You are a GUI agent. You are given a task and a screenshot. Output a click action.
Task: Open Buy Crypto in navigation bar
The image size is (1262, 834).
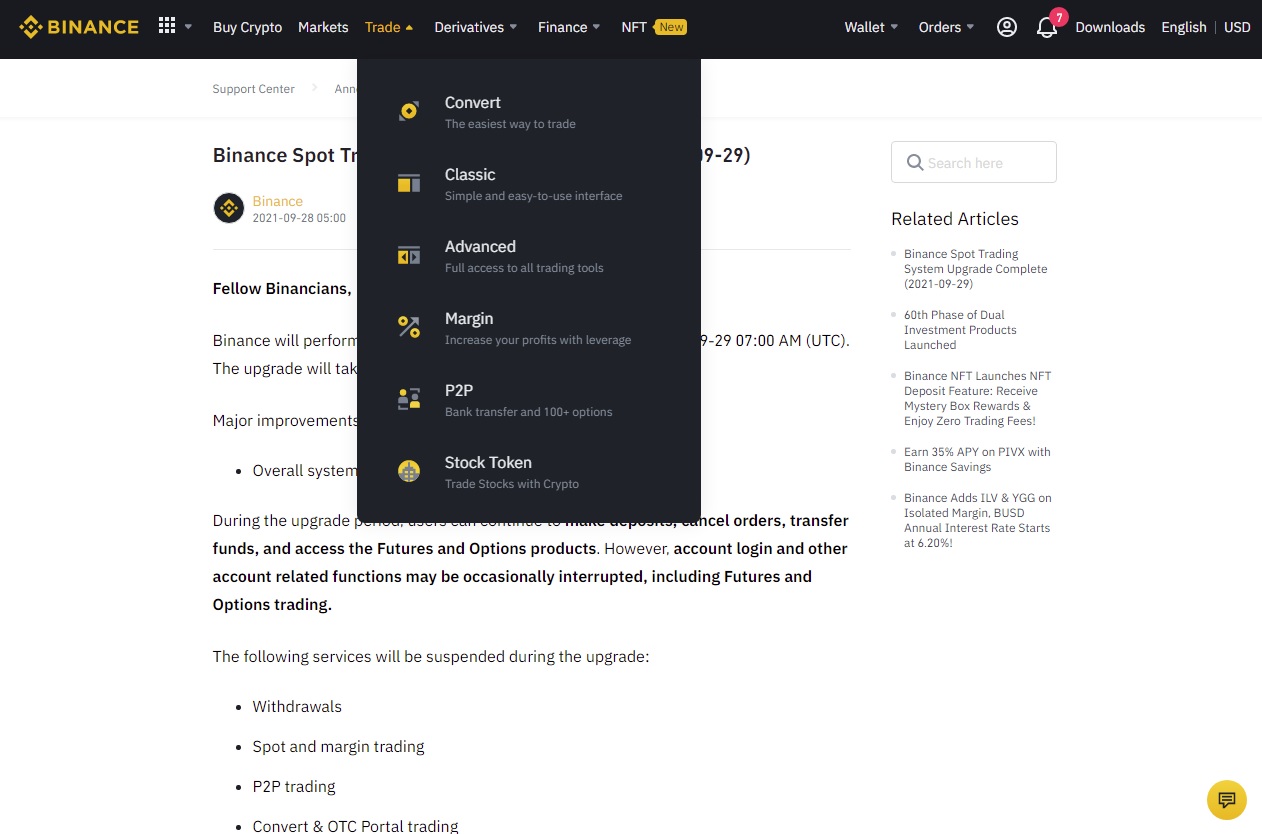point(247,27)
